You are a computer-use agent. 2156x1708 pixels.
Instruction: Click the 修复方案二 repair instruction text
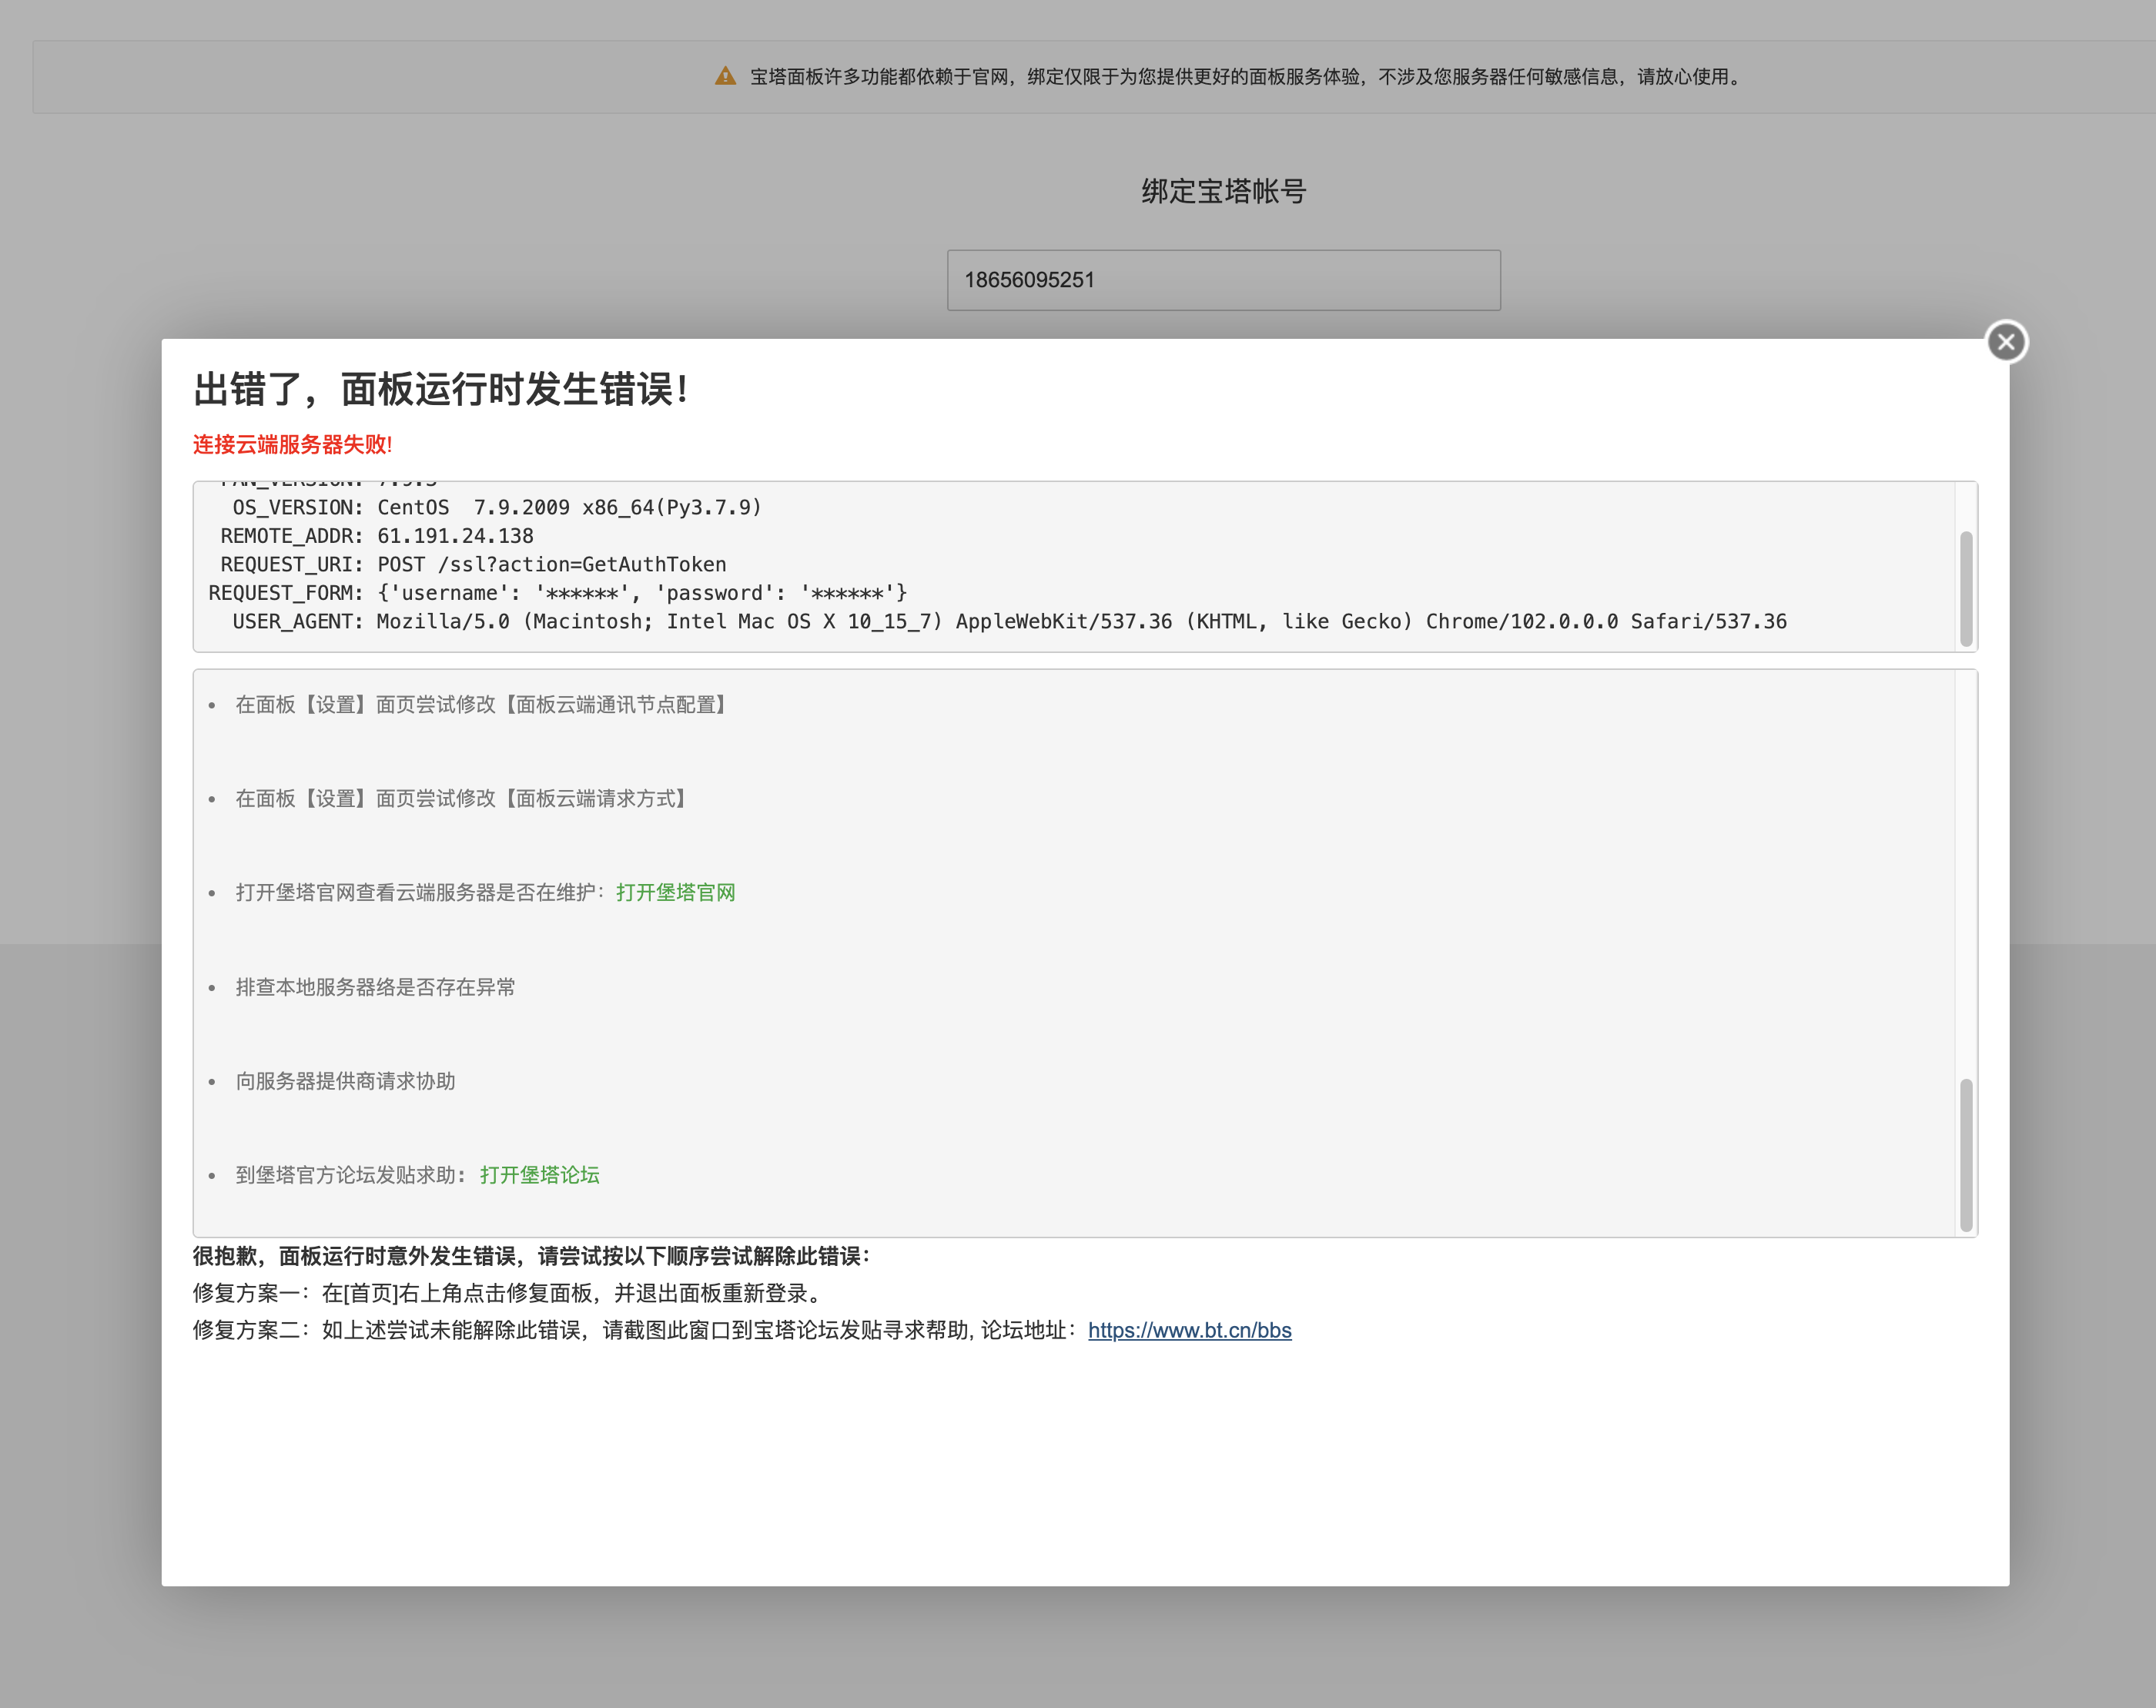(635, 1330)
